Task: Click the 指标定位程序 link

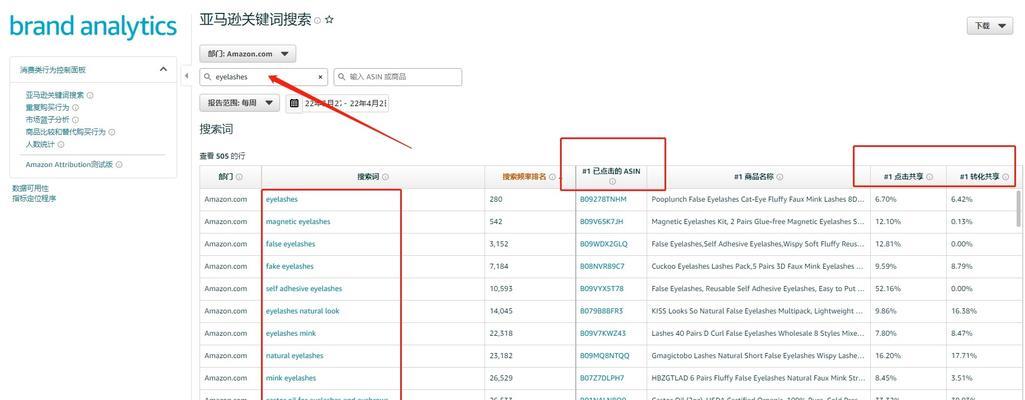Action: click(x=34, y=198)
